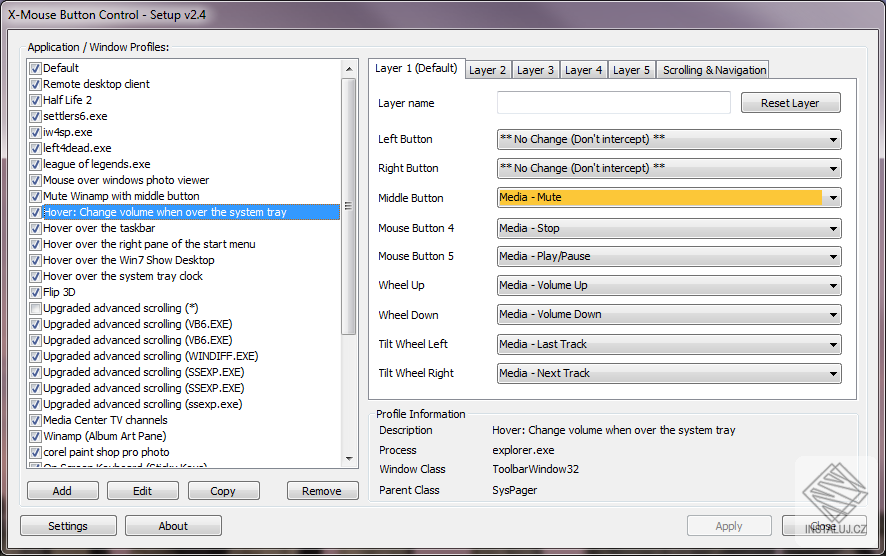Click the ToolbarWindow32 window class value
The image size is (886, 556).
[x=536, y=469]
